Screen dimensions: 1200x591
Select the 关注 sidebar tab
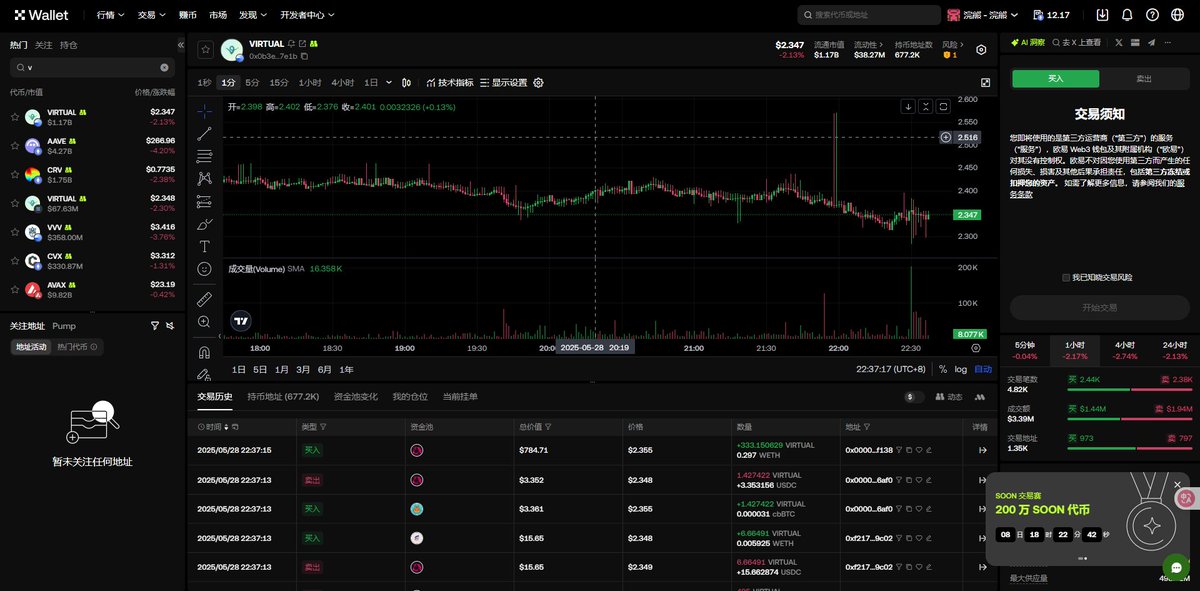tap(43, 45)
